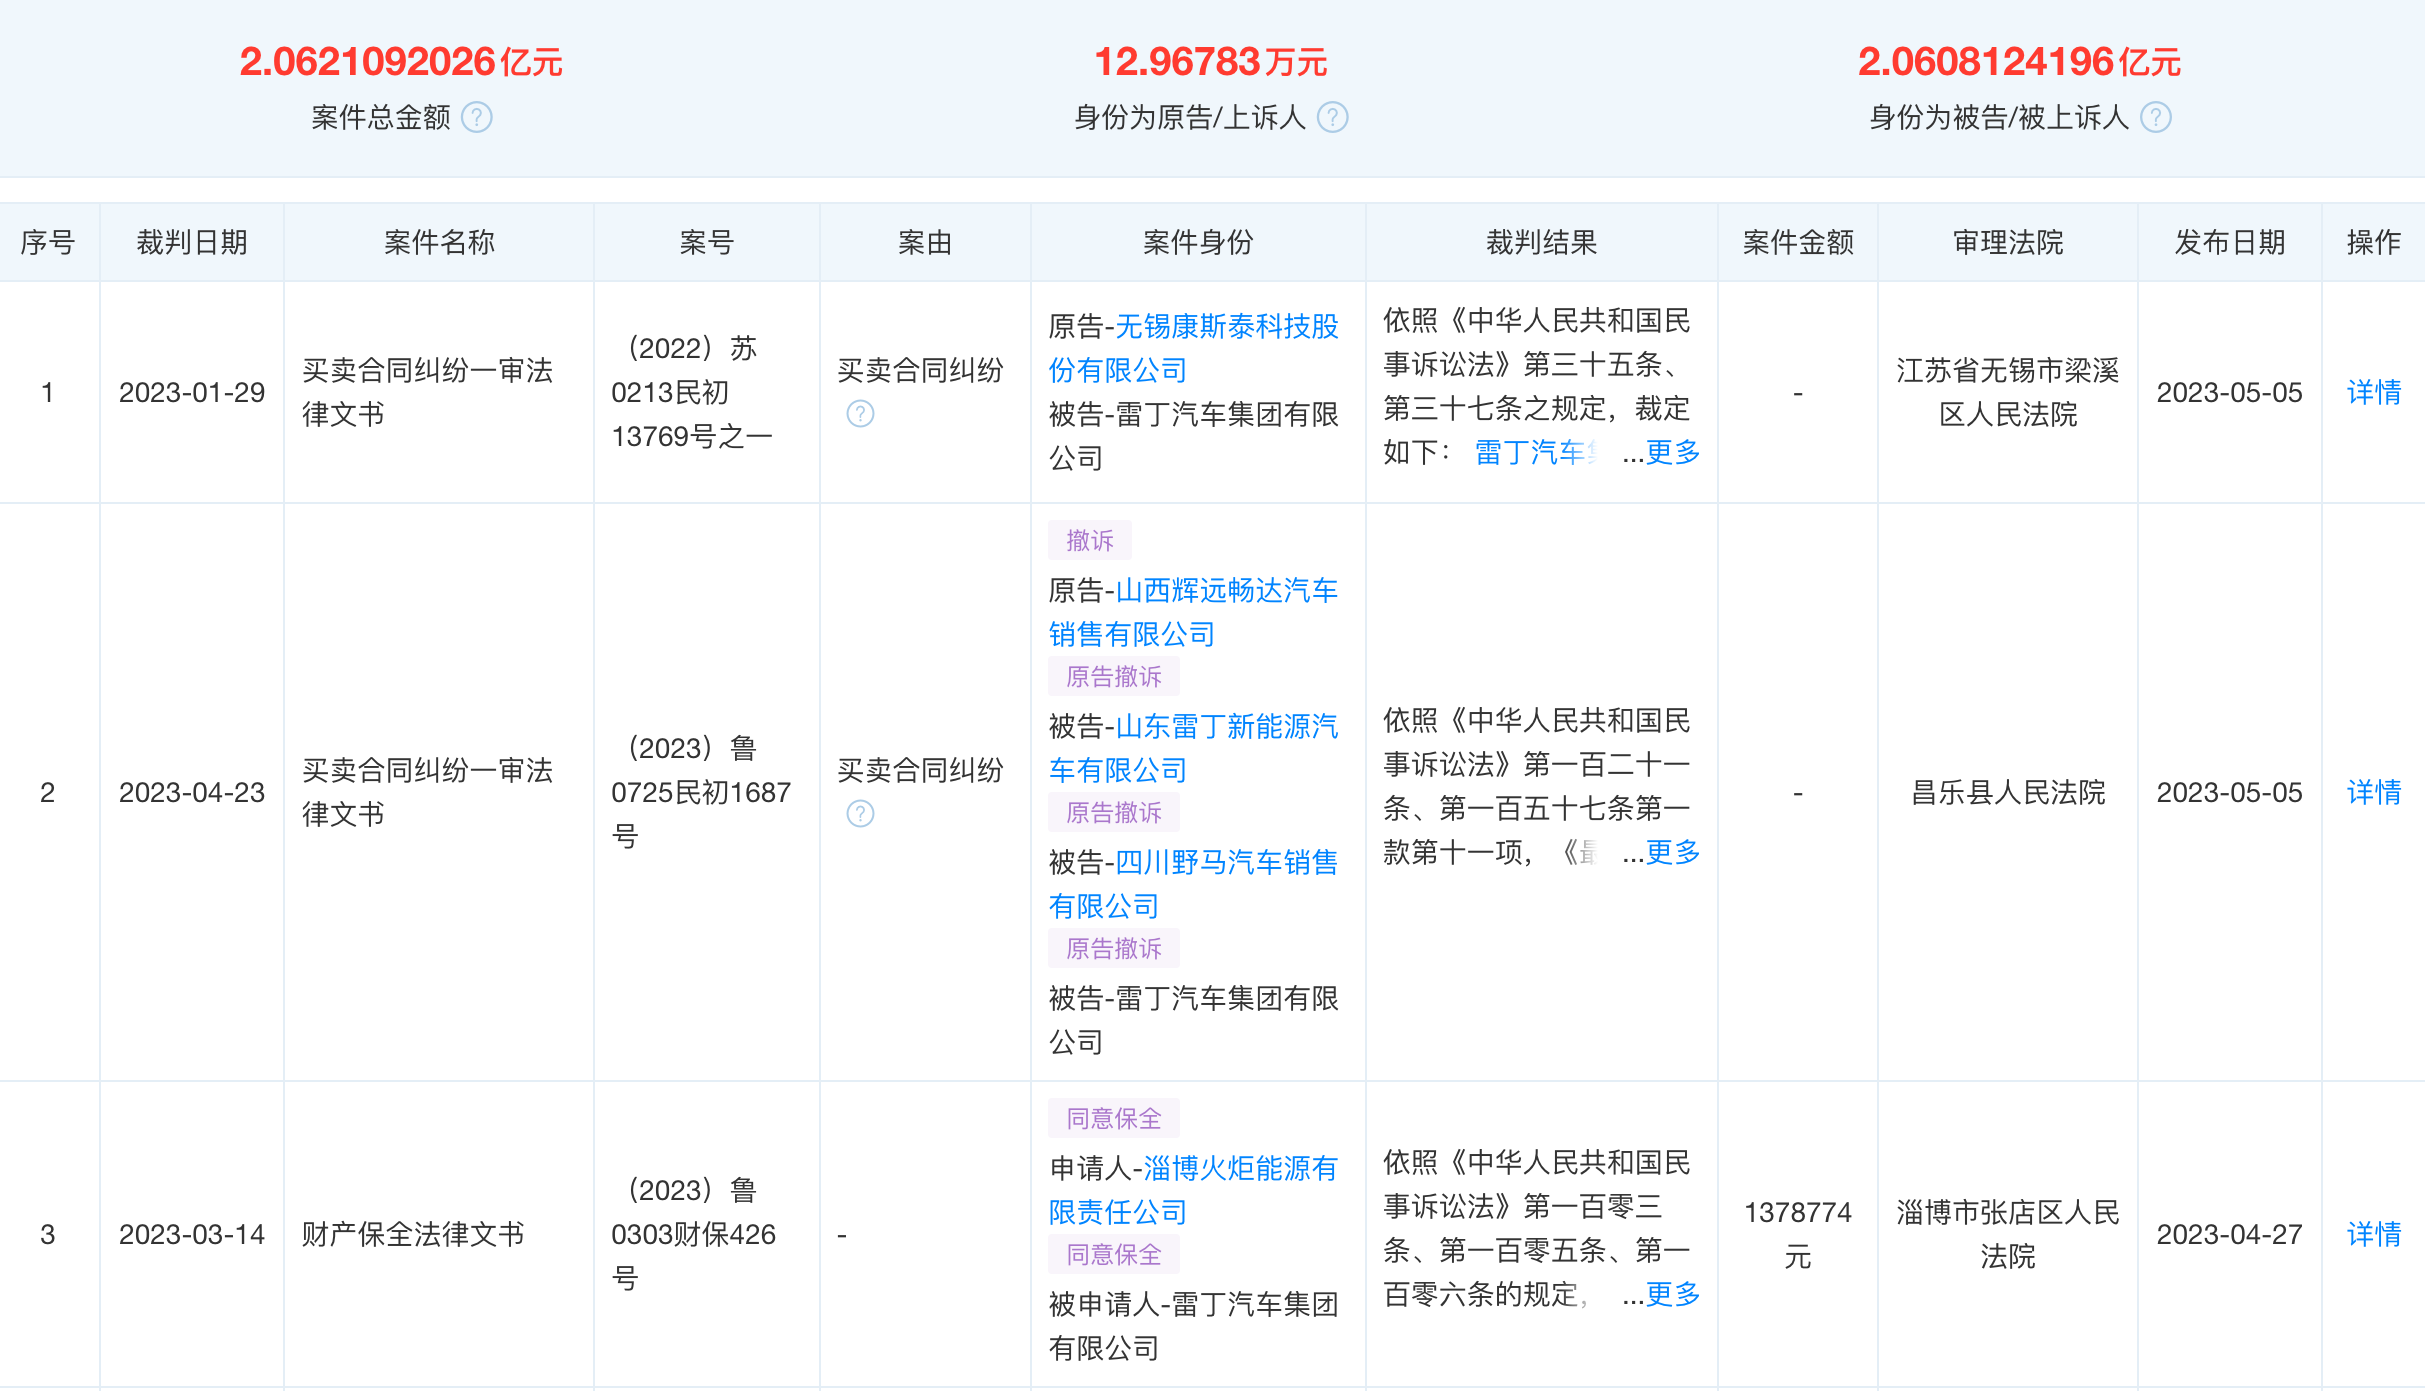2425x1391 pixels.
Task: Expand 更多 for the 2023-01-29 verdict
Action: pos(1673,452)
